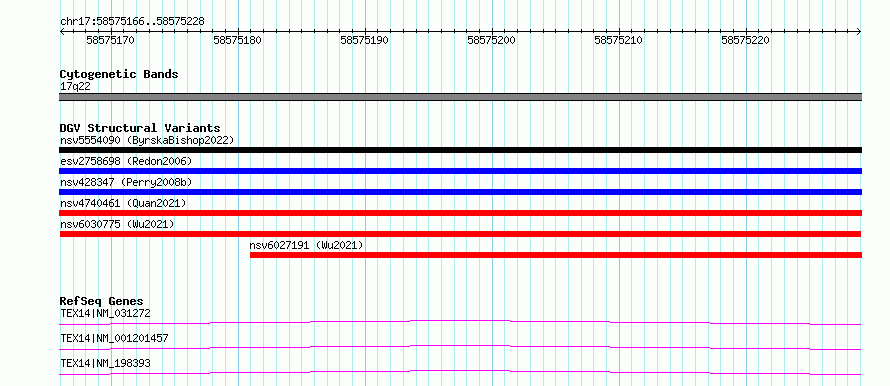Click ruler position 58575220
Viewport: 890px width, 386px height.
(745, 40)
